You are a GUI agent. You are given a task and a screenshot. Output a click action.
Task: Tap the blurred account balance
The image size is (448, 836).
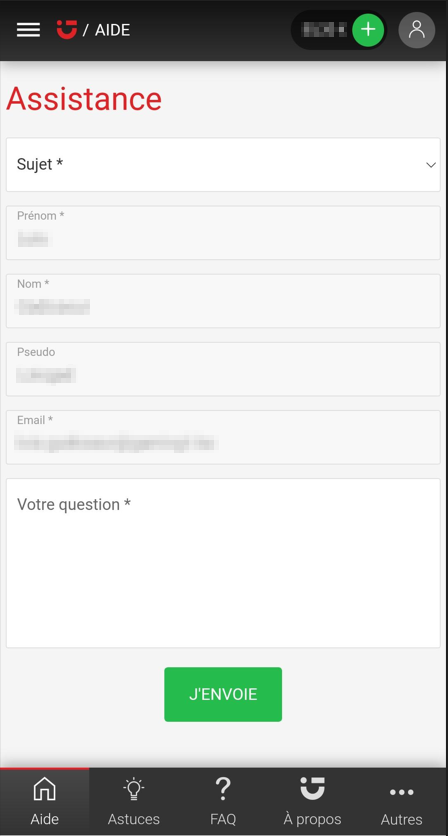coord(324,30)
